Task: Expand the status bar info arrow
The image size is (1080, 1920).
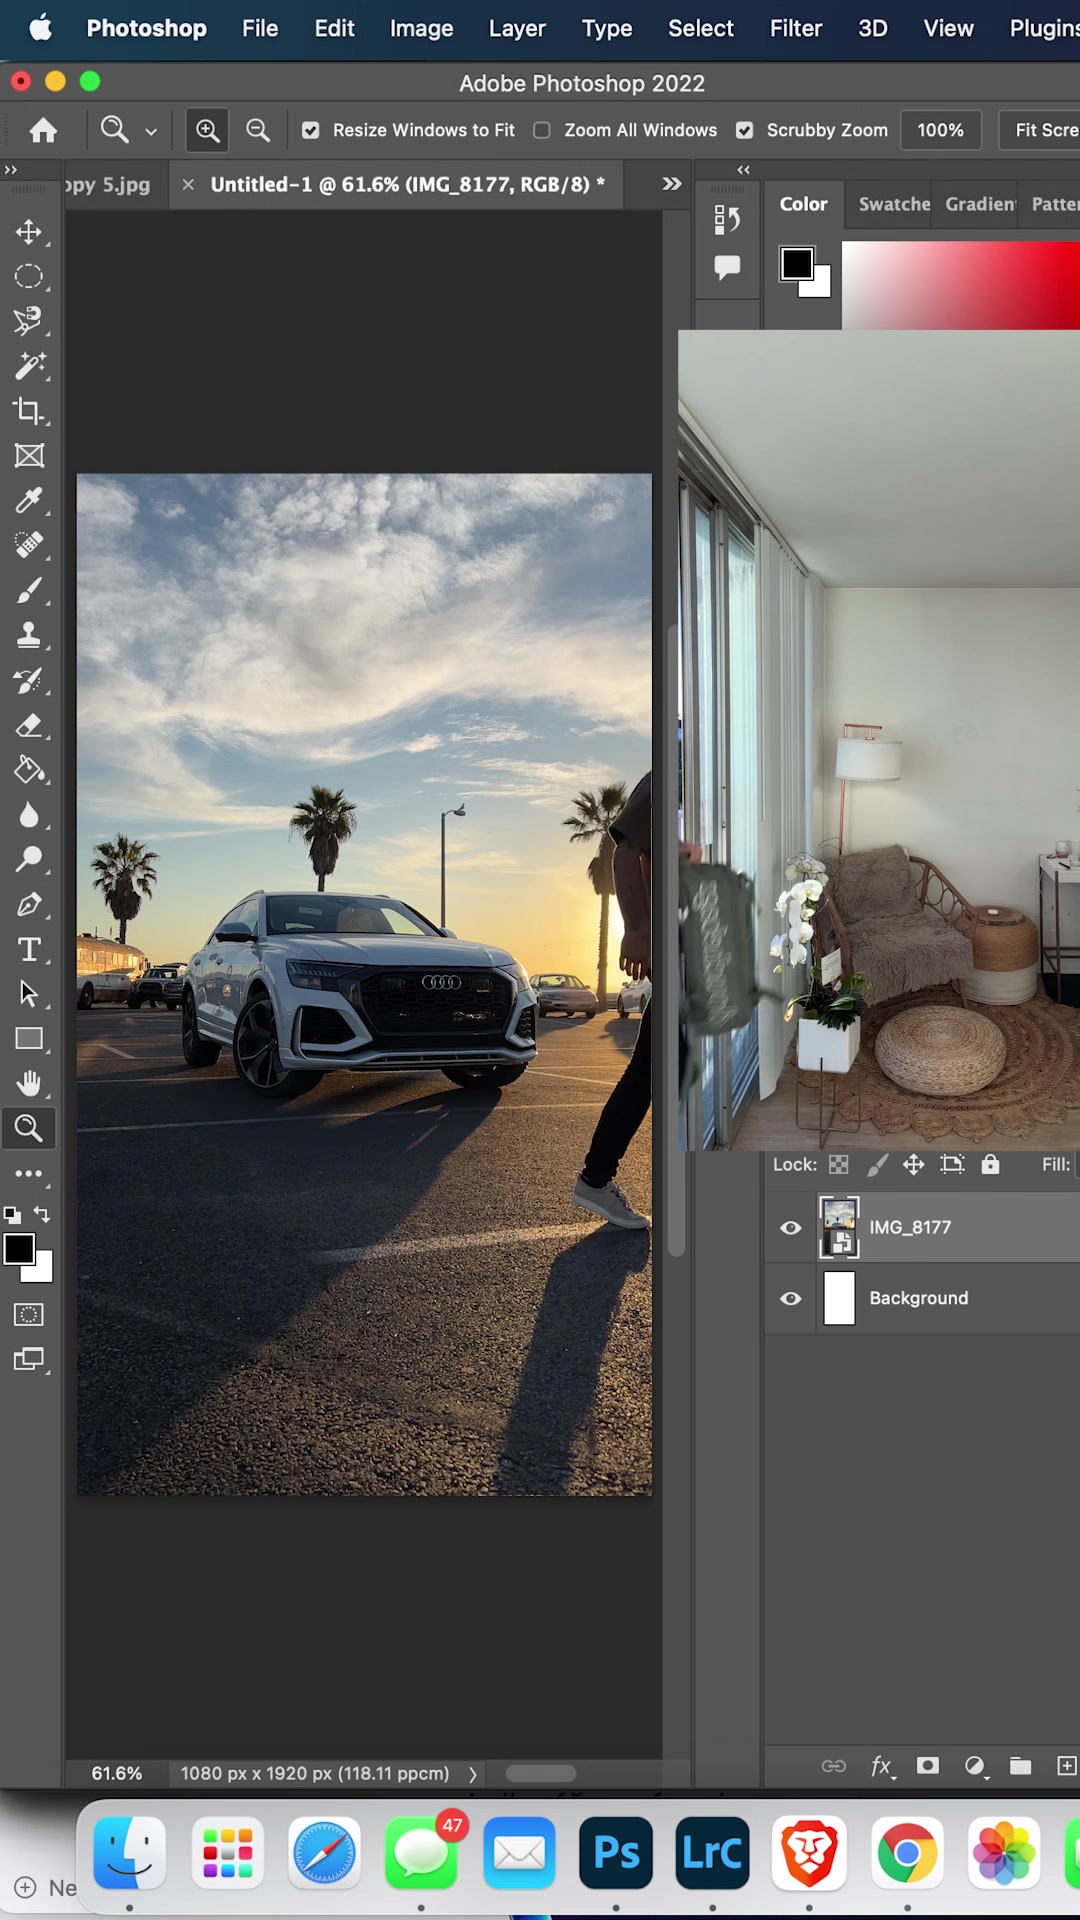Action: click(x=473, y=1774)
